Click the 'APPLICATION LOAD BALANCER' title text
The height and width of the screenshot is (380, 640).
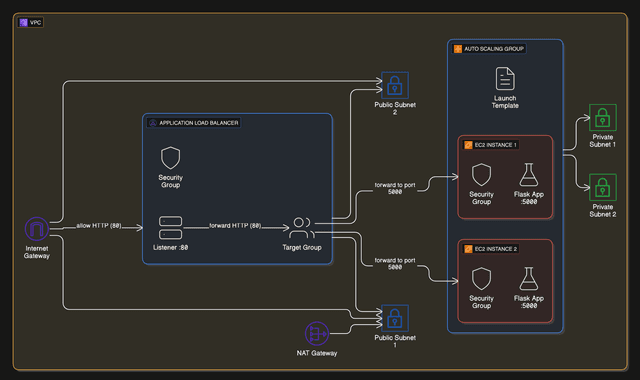199,123
